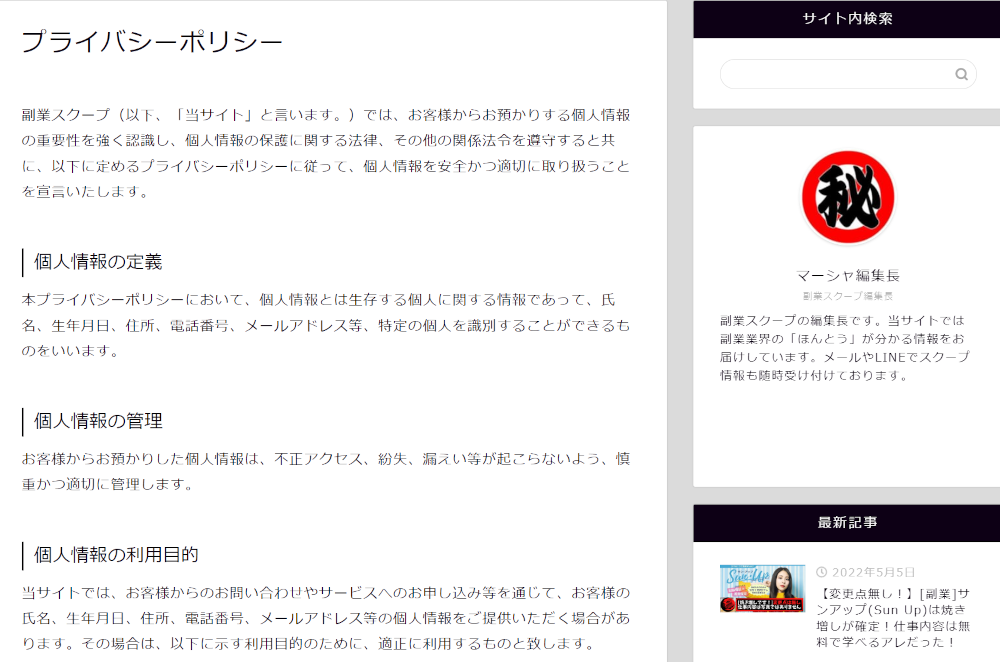Open the マーシャ編集長 author name
The image size is (1000, 662).
[848, 275]
